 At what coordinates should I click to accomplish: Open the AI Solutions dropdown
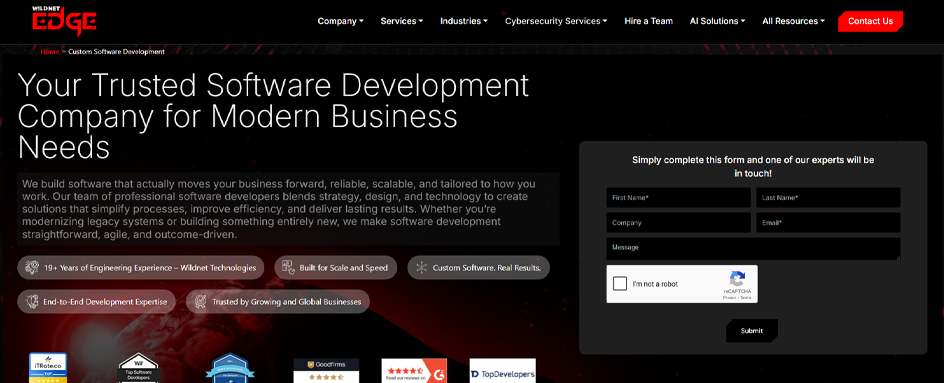pyautogui.click(x=717, y=21)
